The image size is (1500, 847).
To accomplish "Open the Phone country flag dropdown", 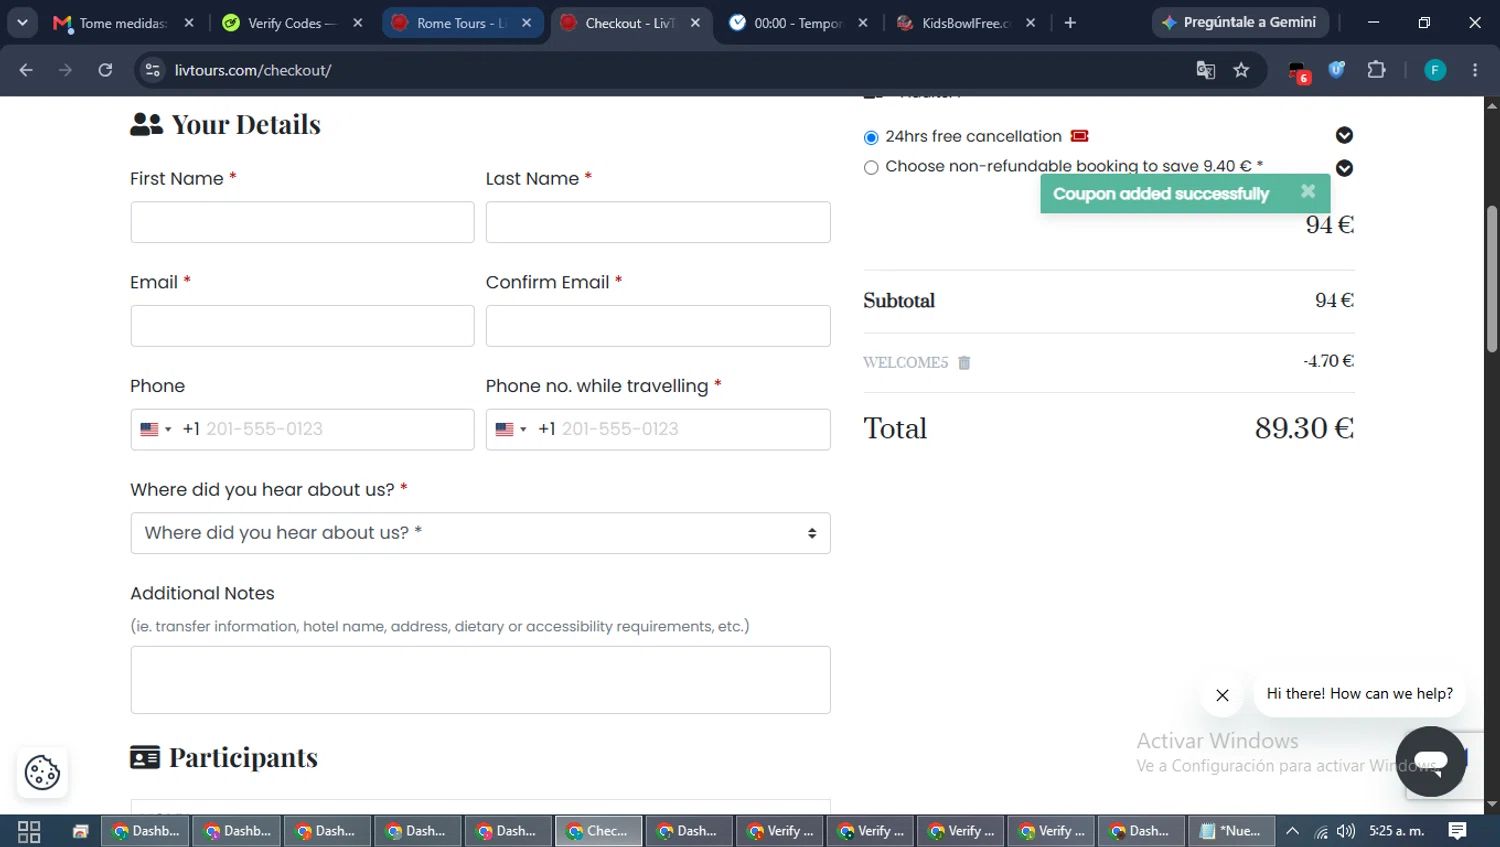I will coord(155,429).
